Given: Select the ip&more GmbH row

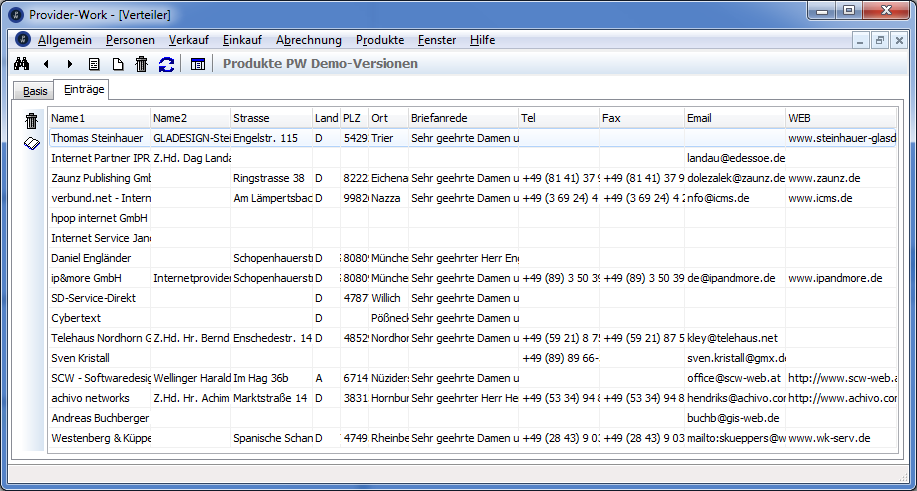Looking at the screenshot, I should (473, 278).
